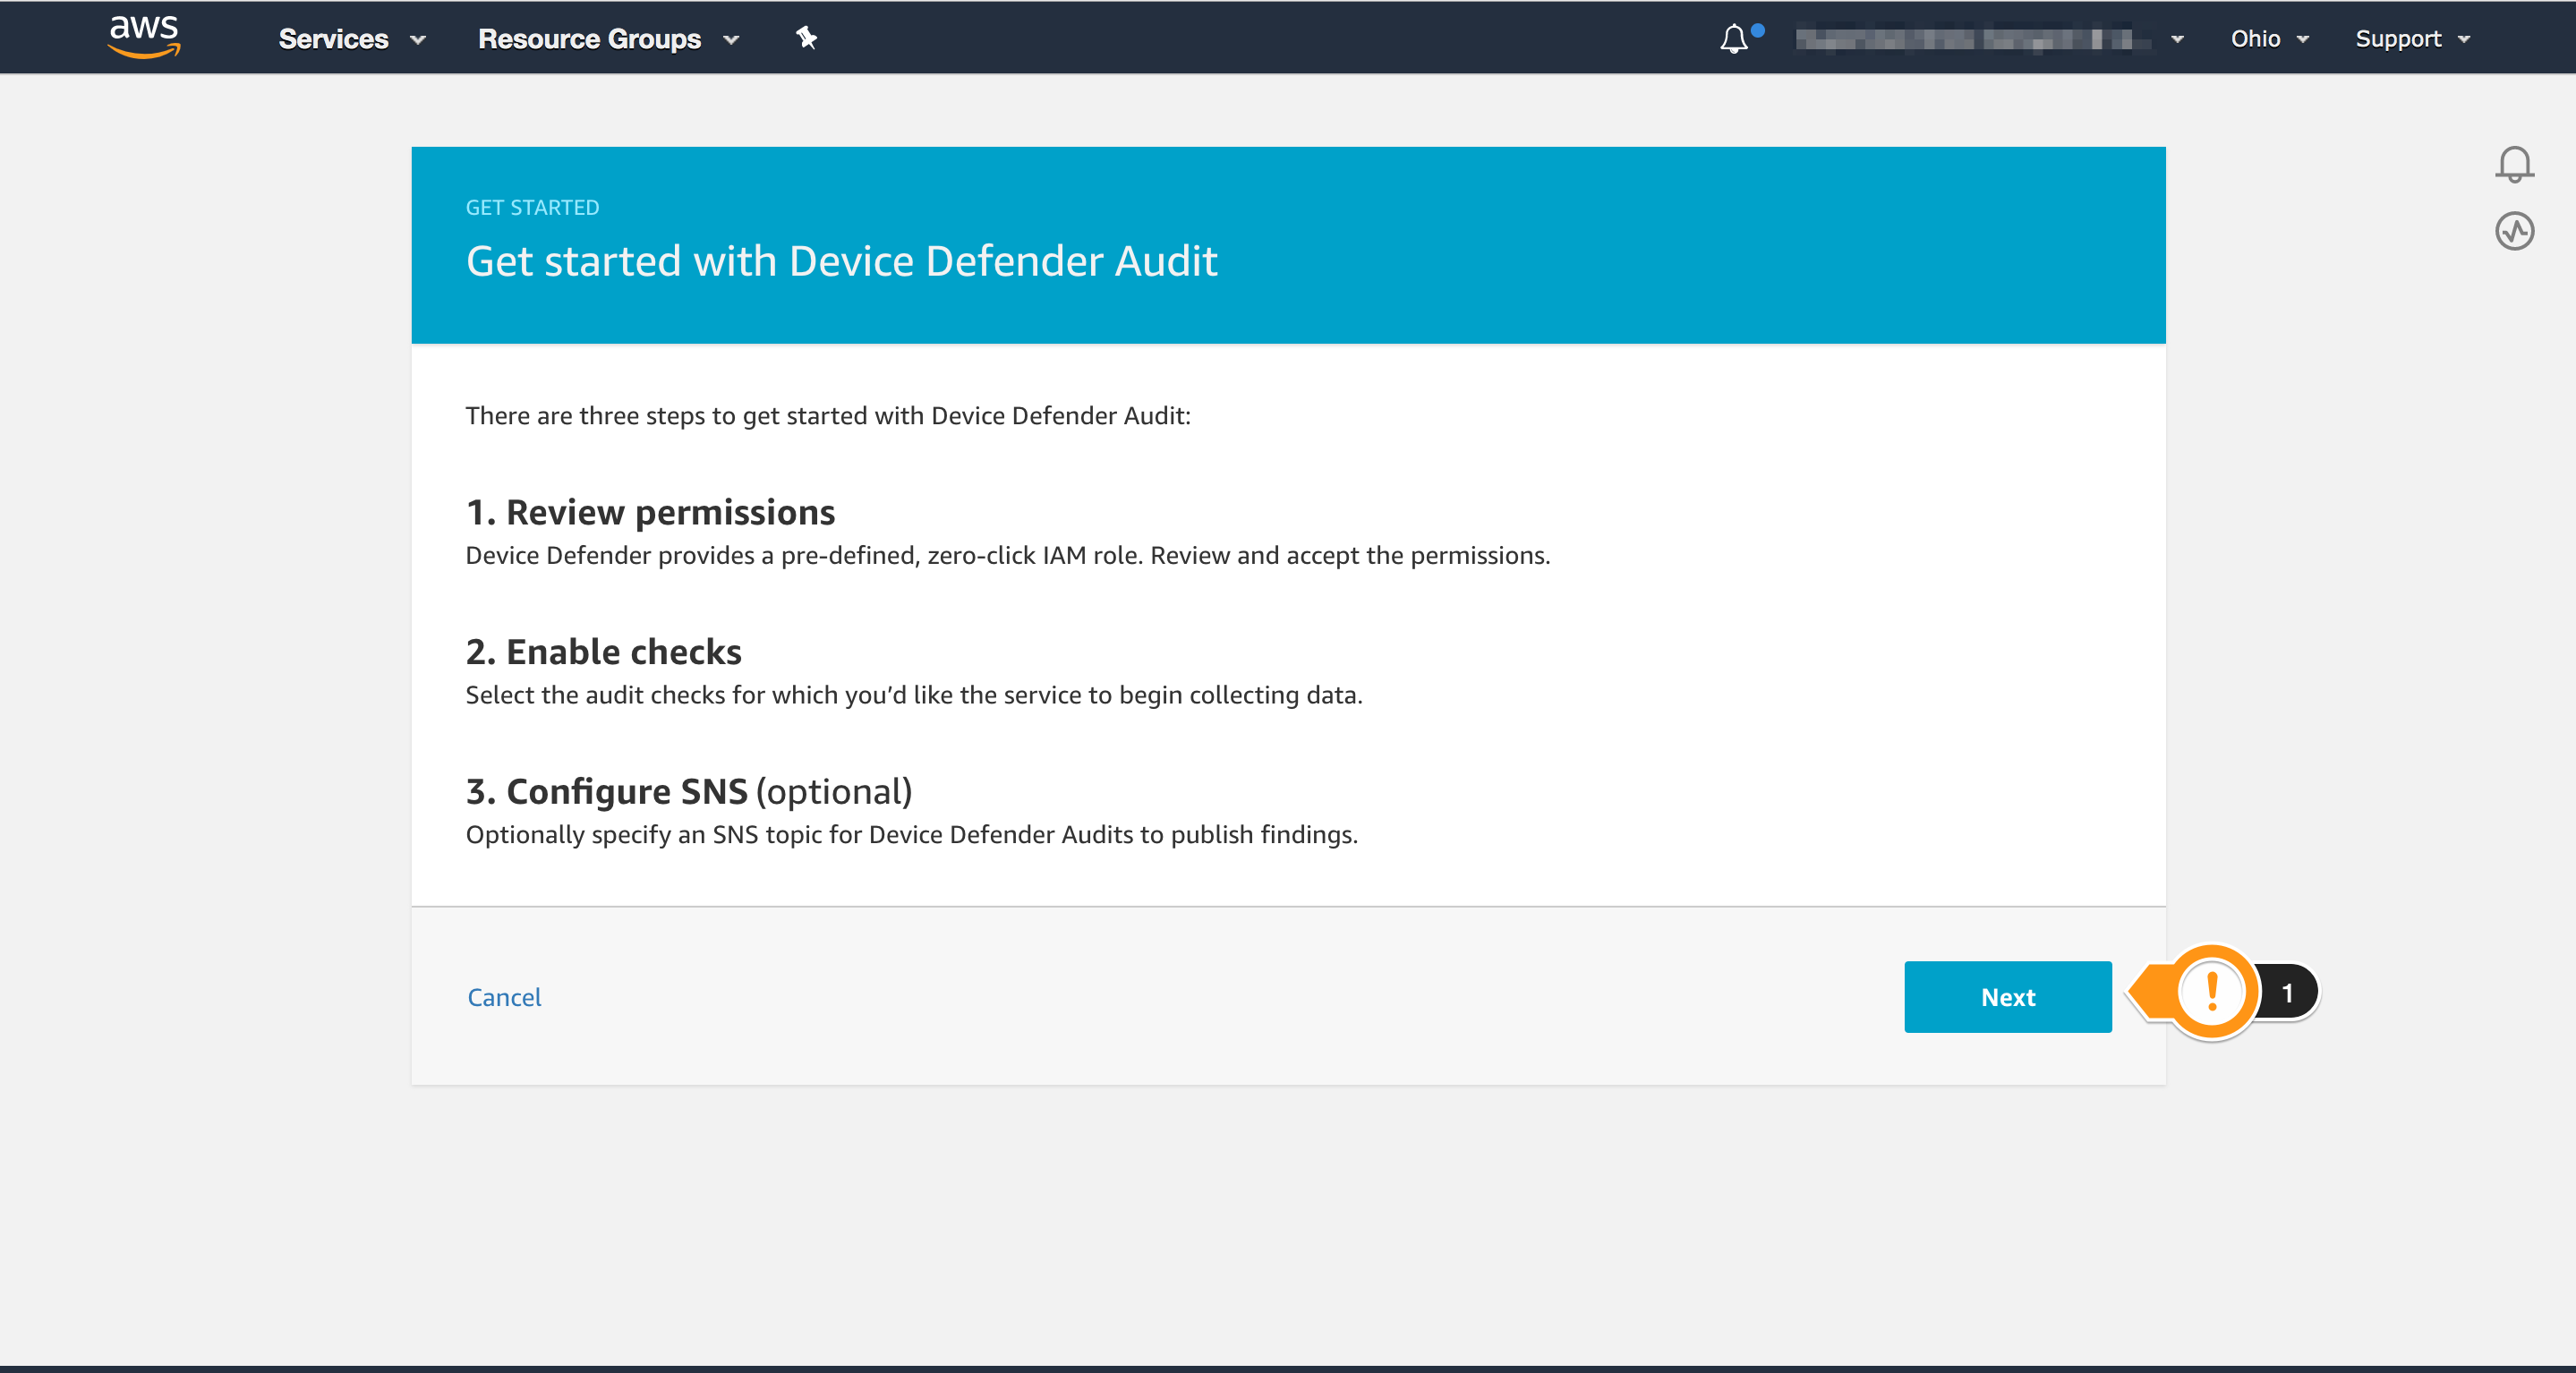This screenshot has width=2576, height=1373.
Task: Click the Configure SNS heading
Action: (689, 791)
